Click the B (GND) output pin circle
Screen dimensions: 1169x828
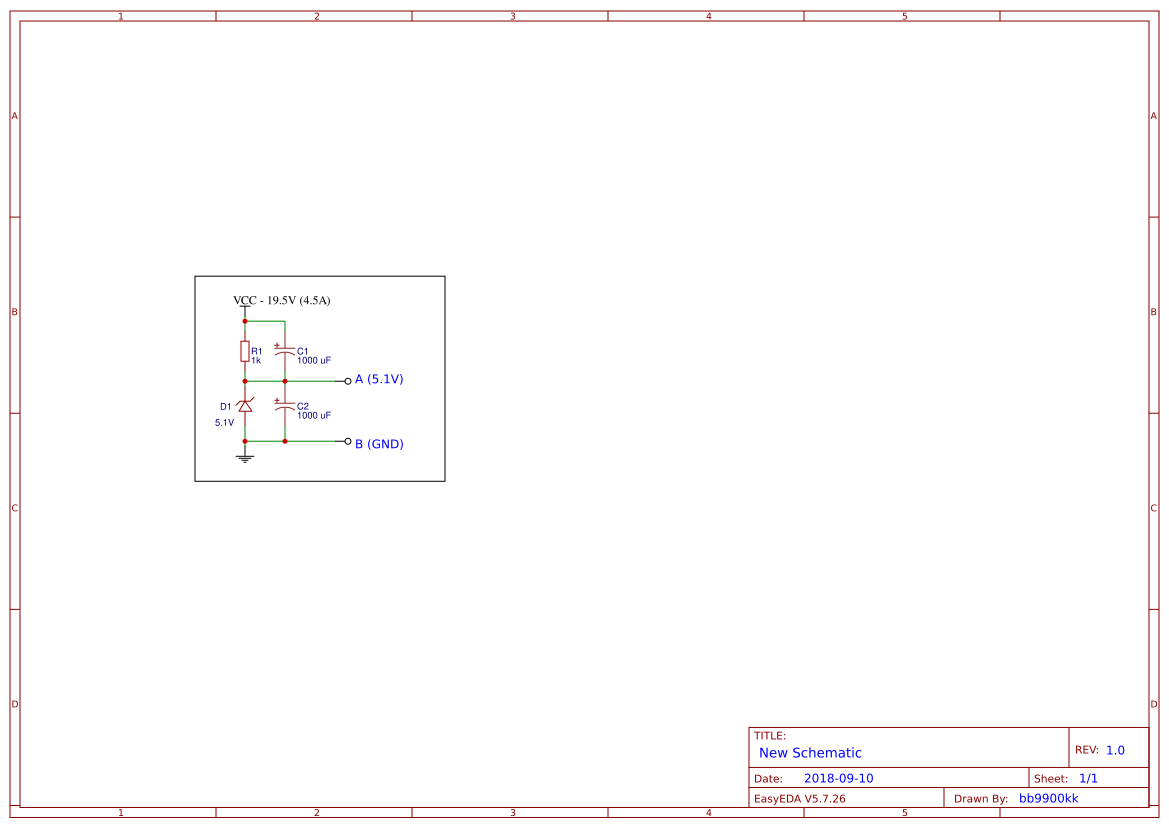(348, 440)
